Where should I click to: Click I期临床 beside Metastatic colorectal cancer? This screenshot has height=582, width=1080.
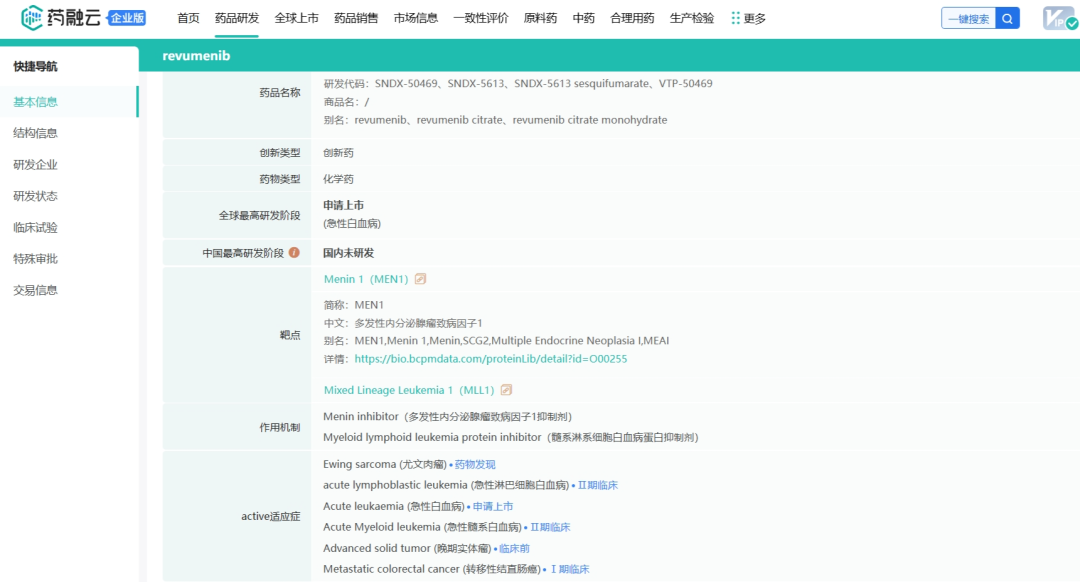point(569,569)
